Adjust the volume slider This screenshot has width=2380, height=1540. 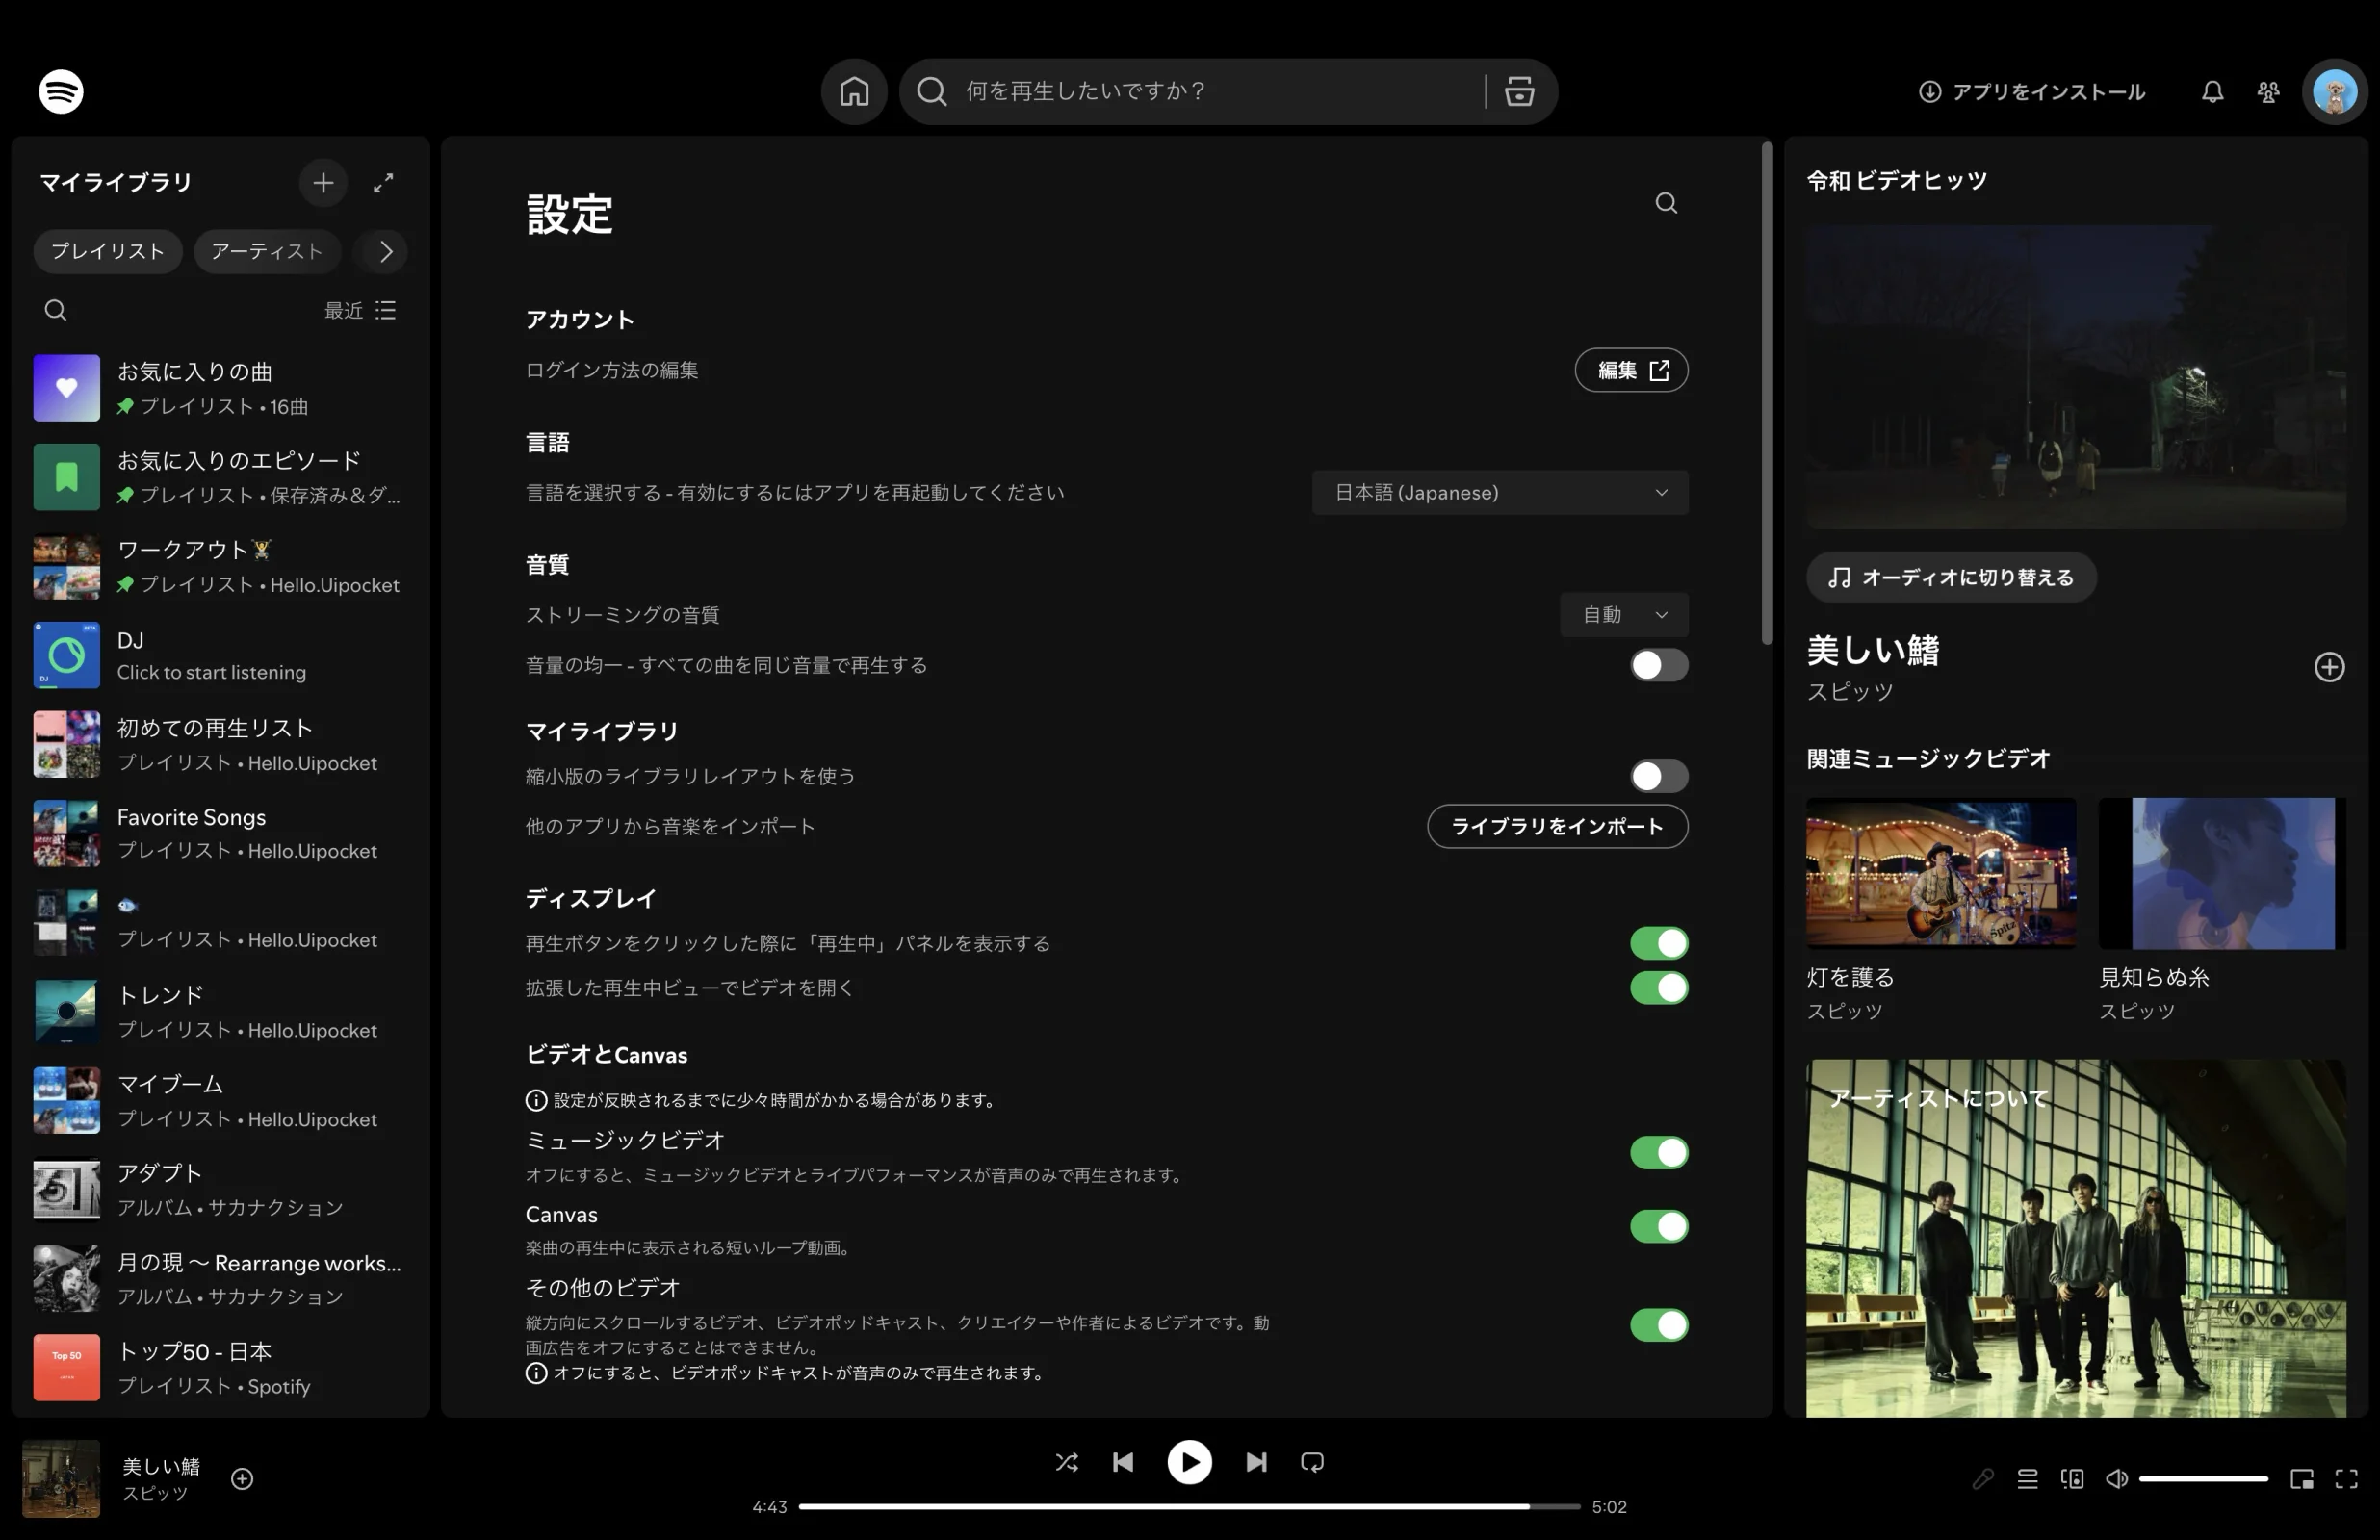point(2202,1478)
